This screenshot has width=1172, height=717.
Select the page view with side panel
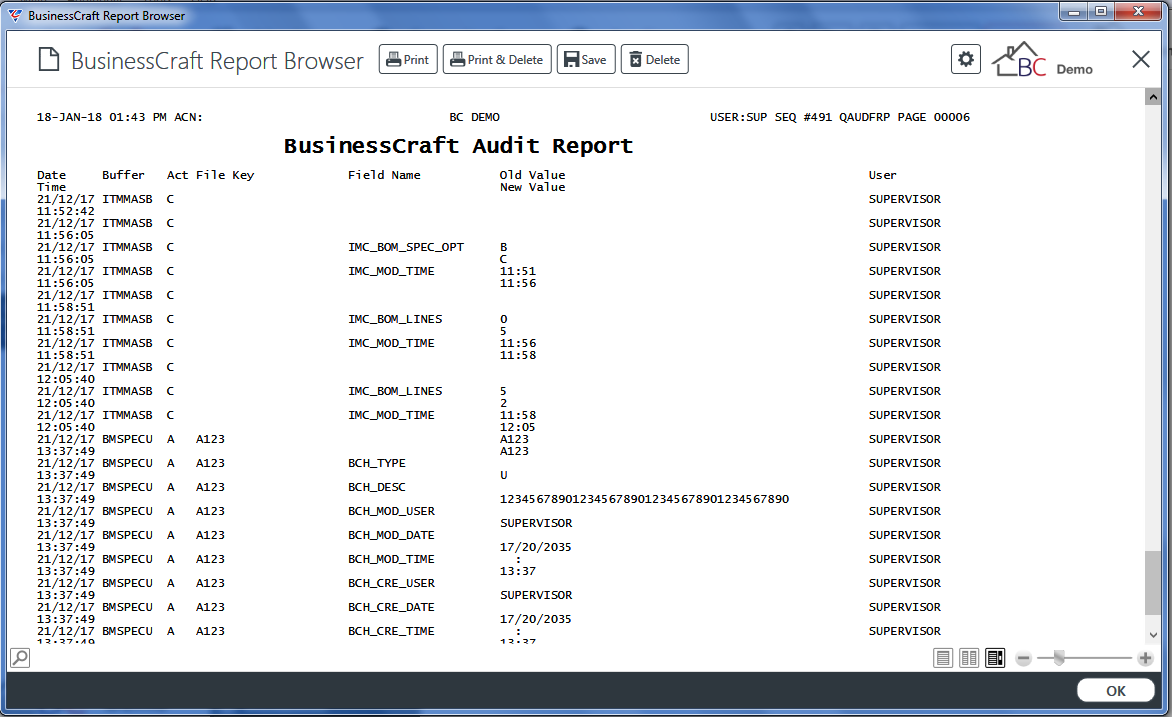coord(995,658)
